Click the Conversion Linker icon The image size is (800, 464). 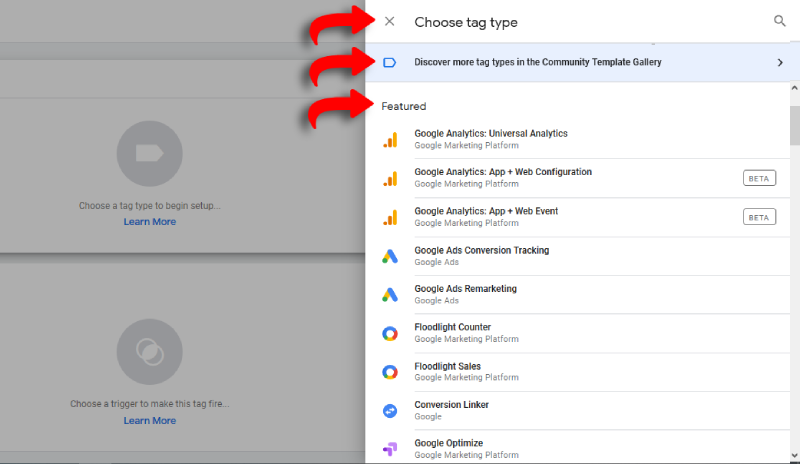[x=390, y=411]
